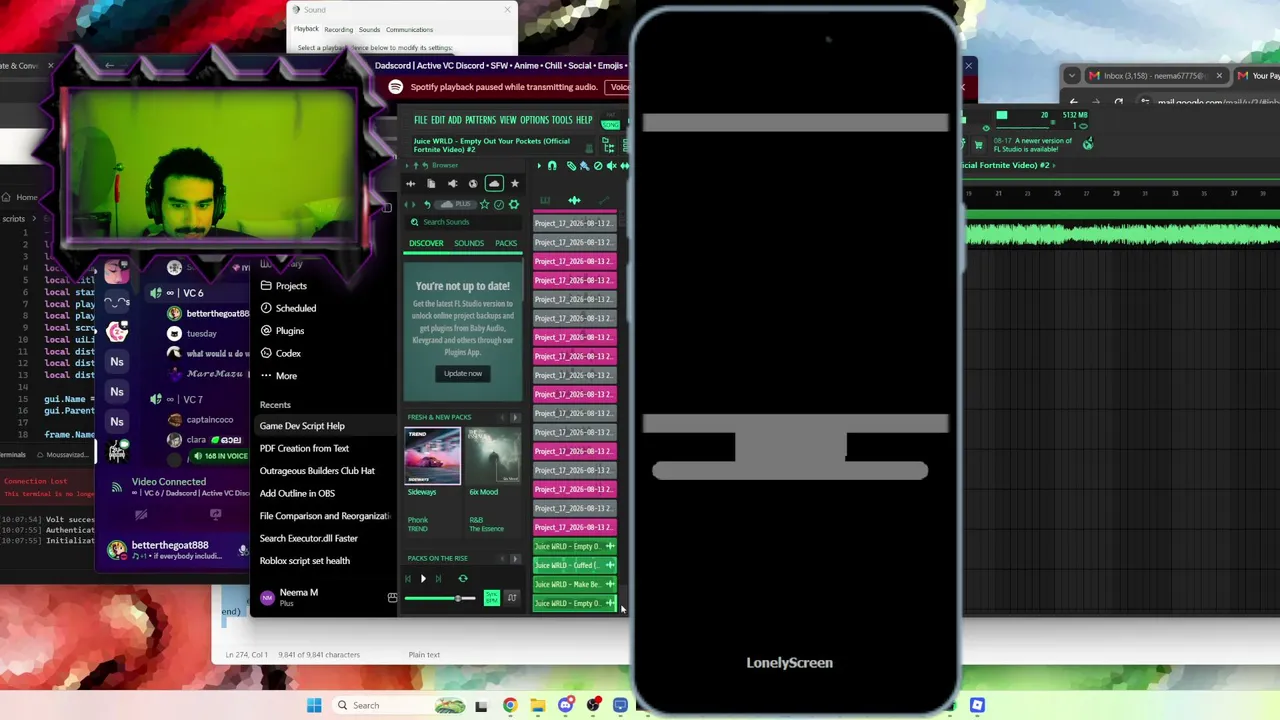Open the starred favorites browser tab

tap(515, 184)
